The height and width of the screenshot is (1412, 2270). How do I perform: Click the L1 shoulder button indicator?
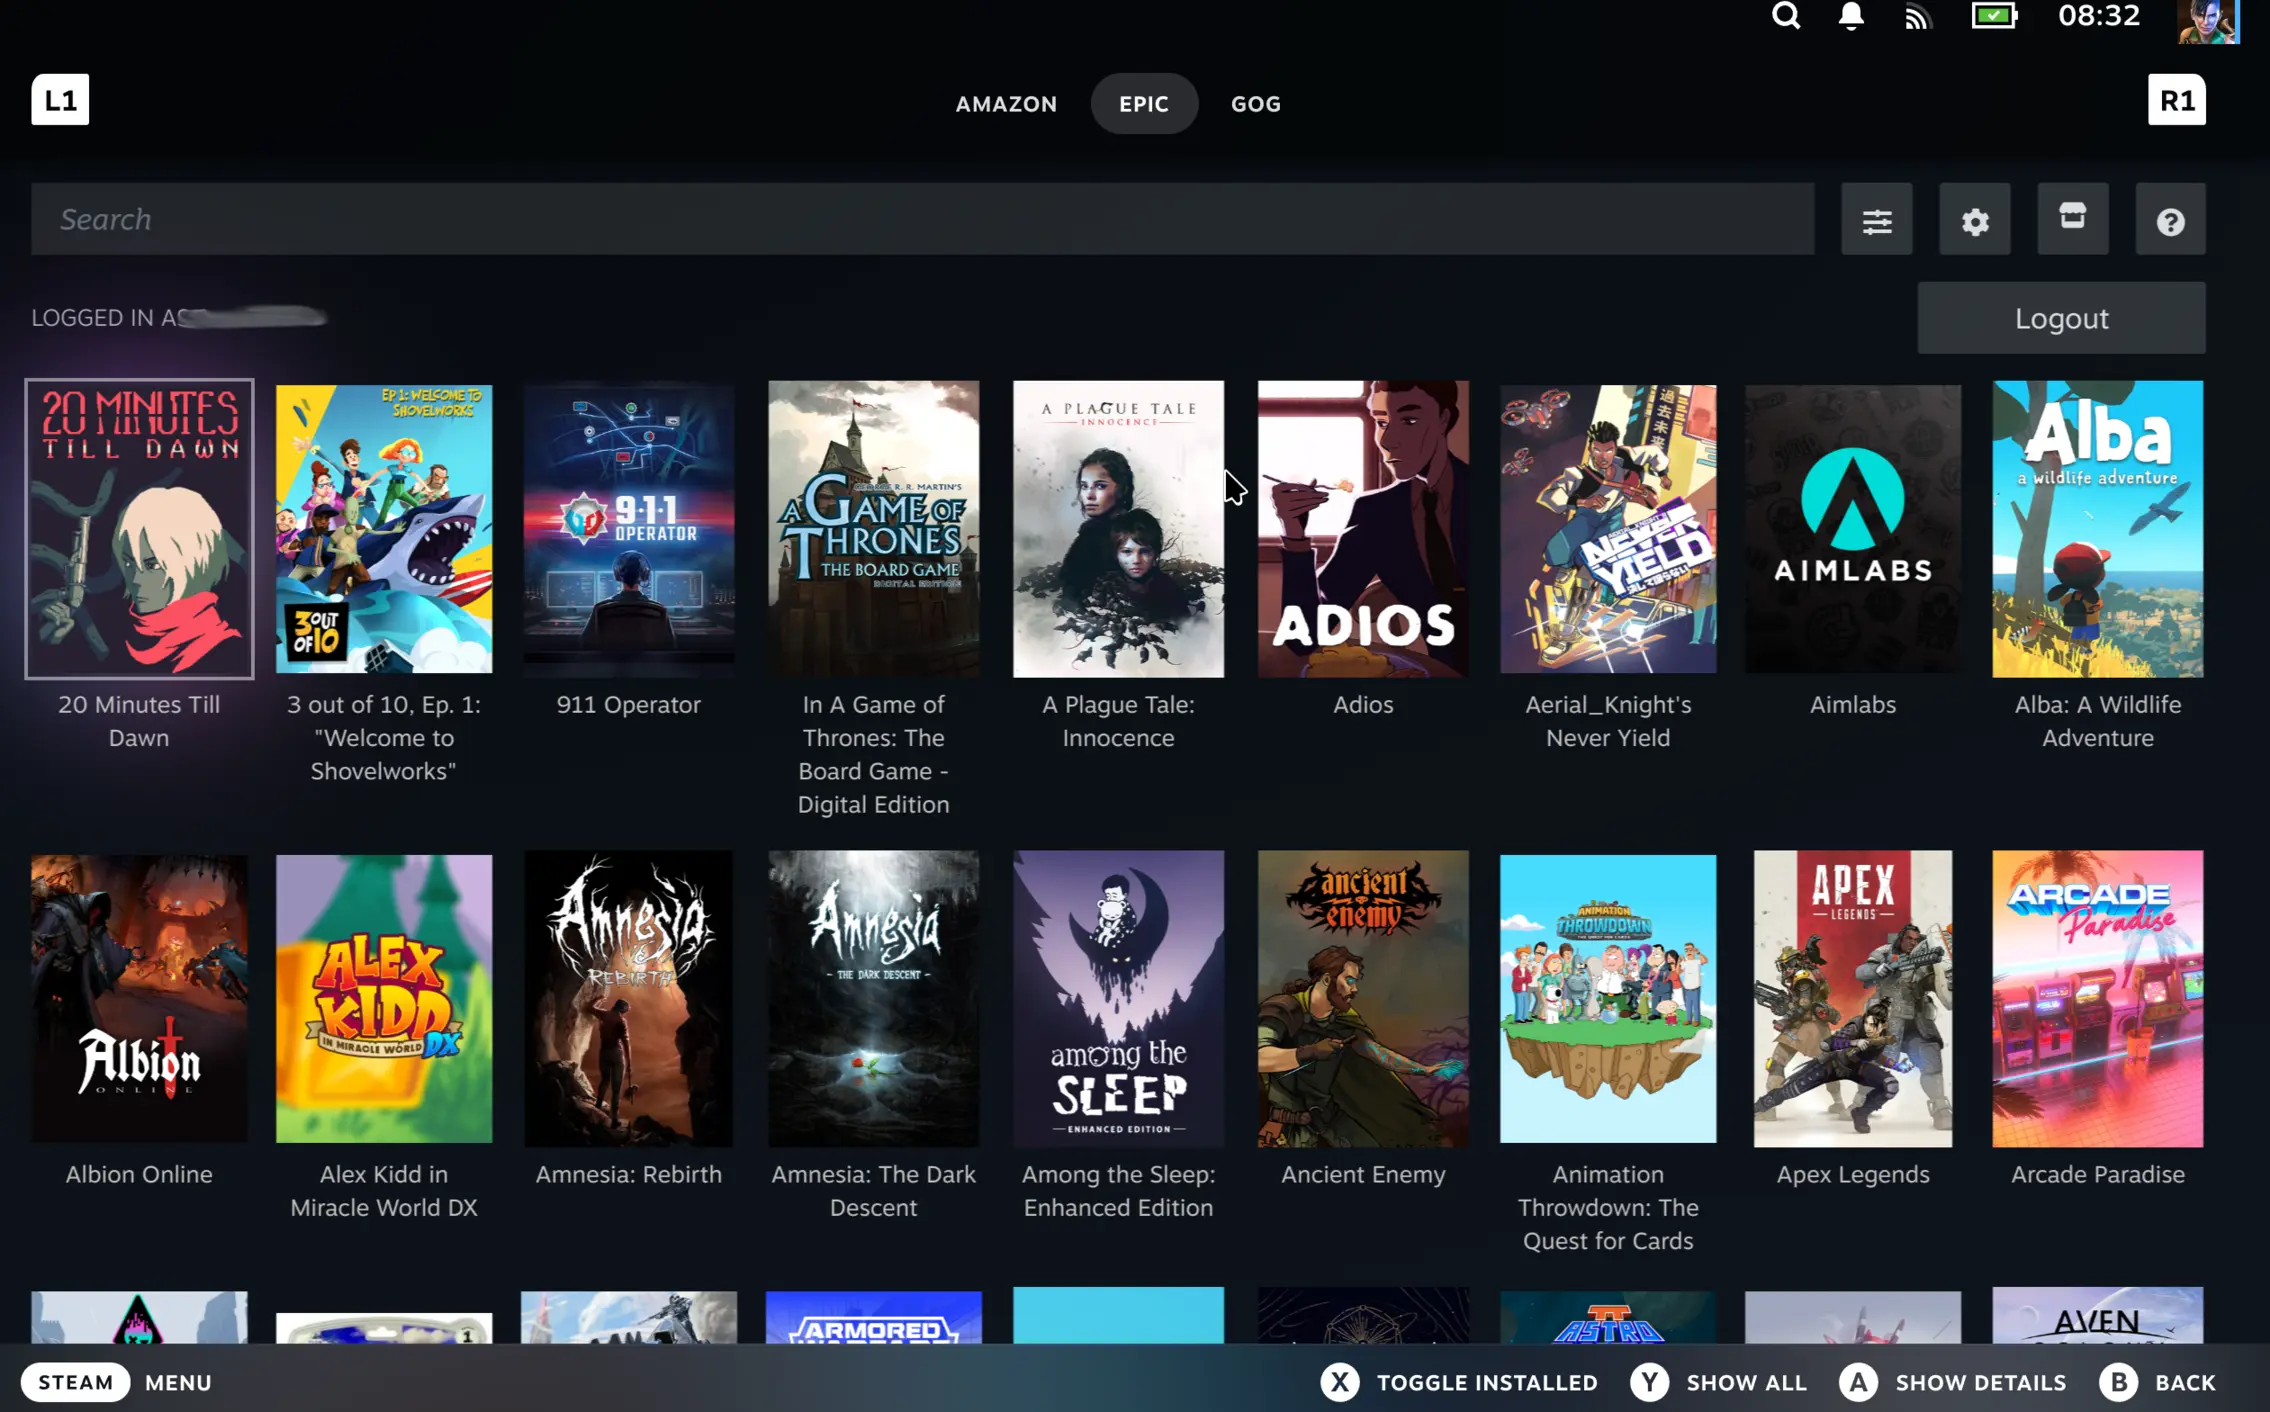[60, 100]
